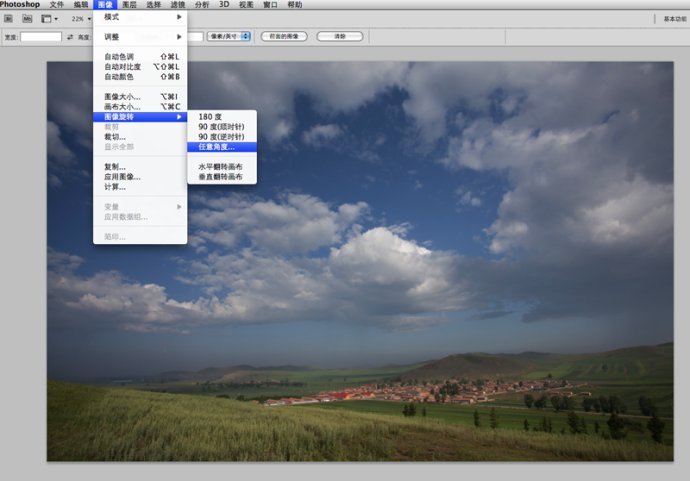Choose 水平翻转画布 from the submenu
The image size is (690, 481).
(222, 166)
